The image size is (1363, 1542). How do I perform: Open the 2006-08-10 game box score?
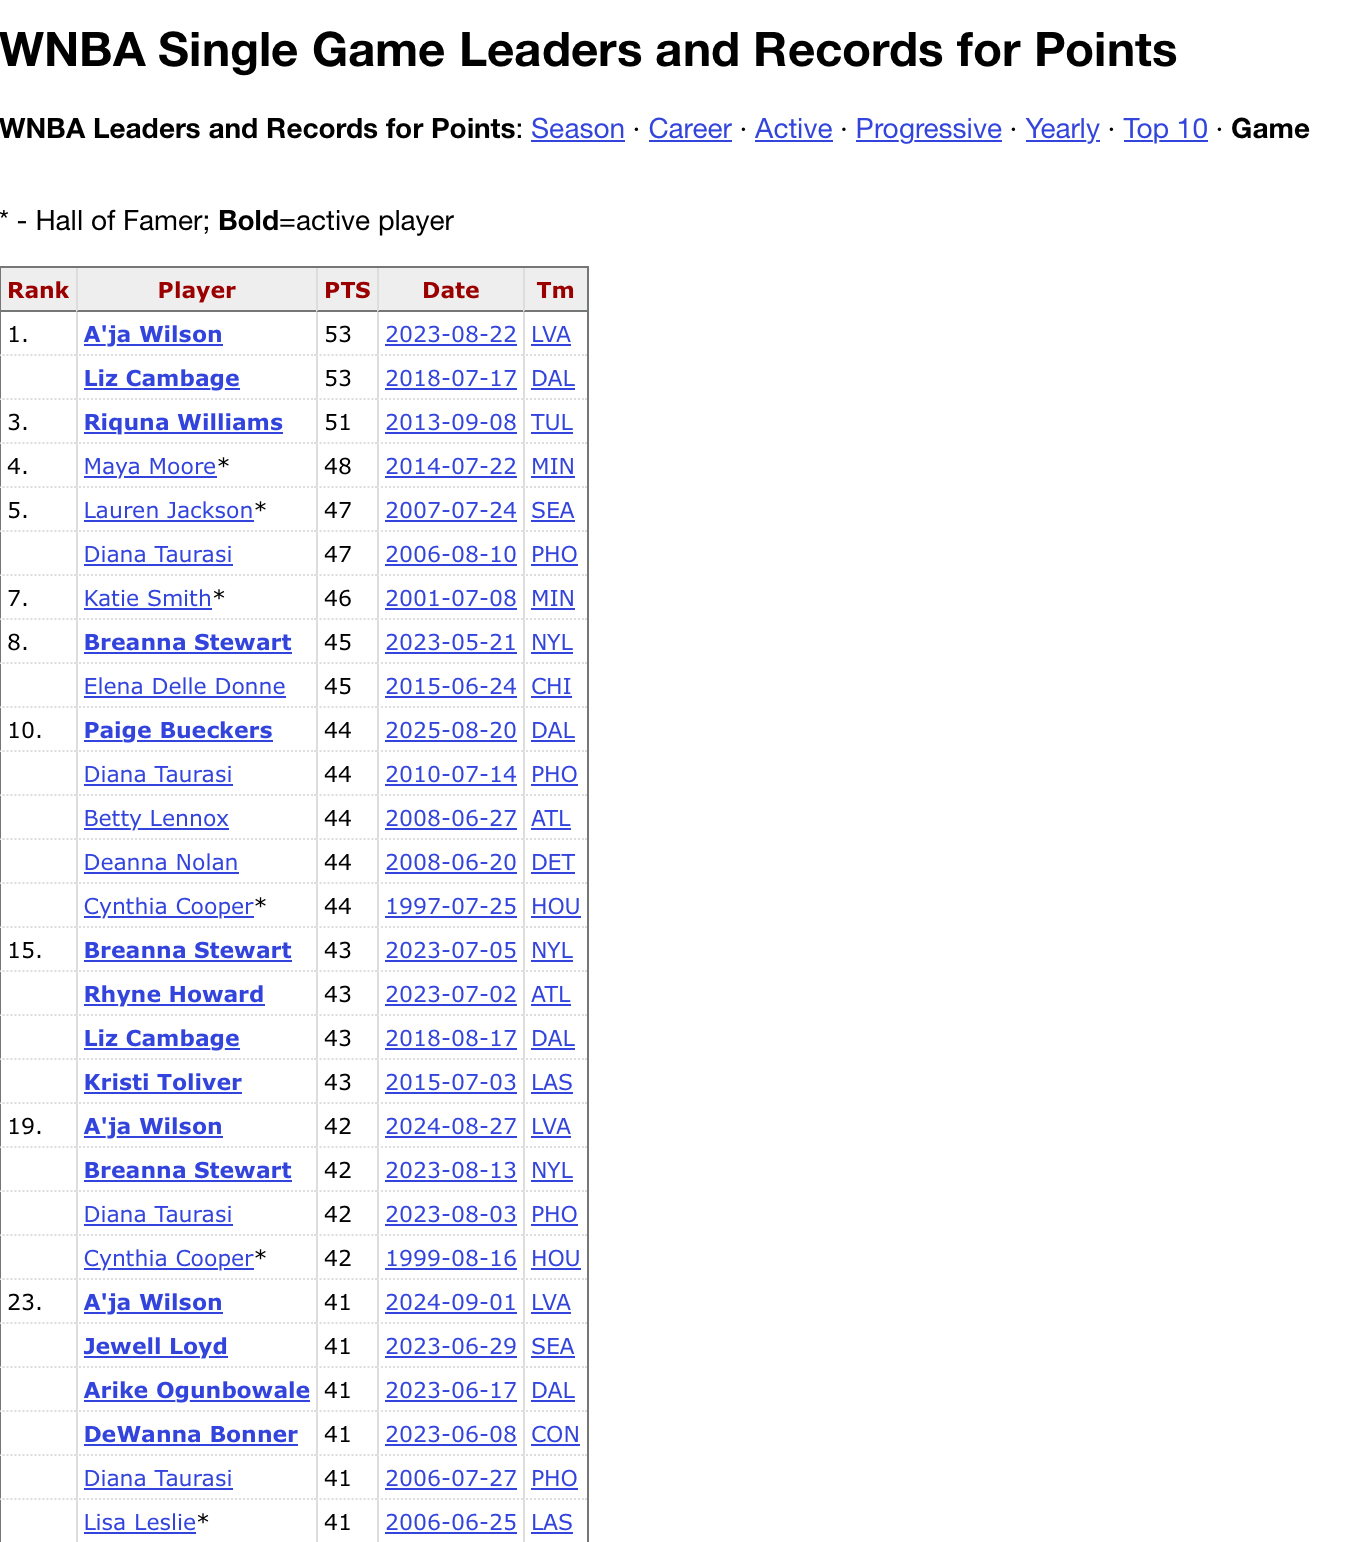tap(451, 554)
